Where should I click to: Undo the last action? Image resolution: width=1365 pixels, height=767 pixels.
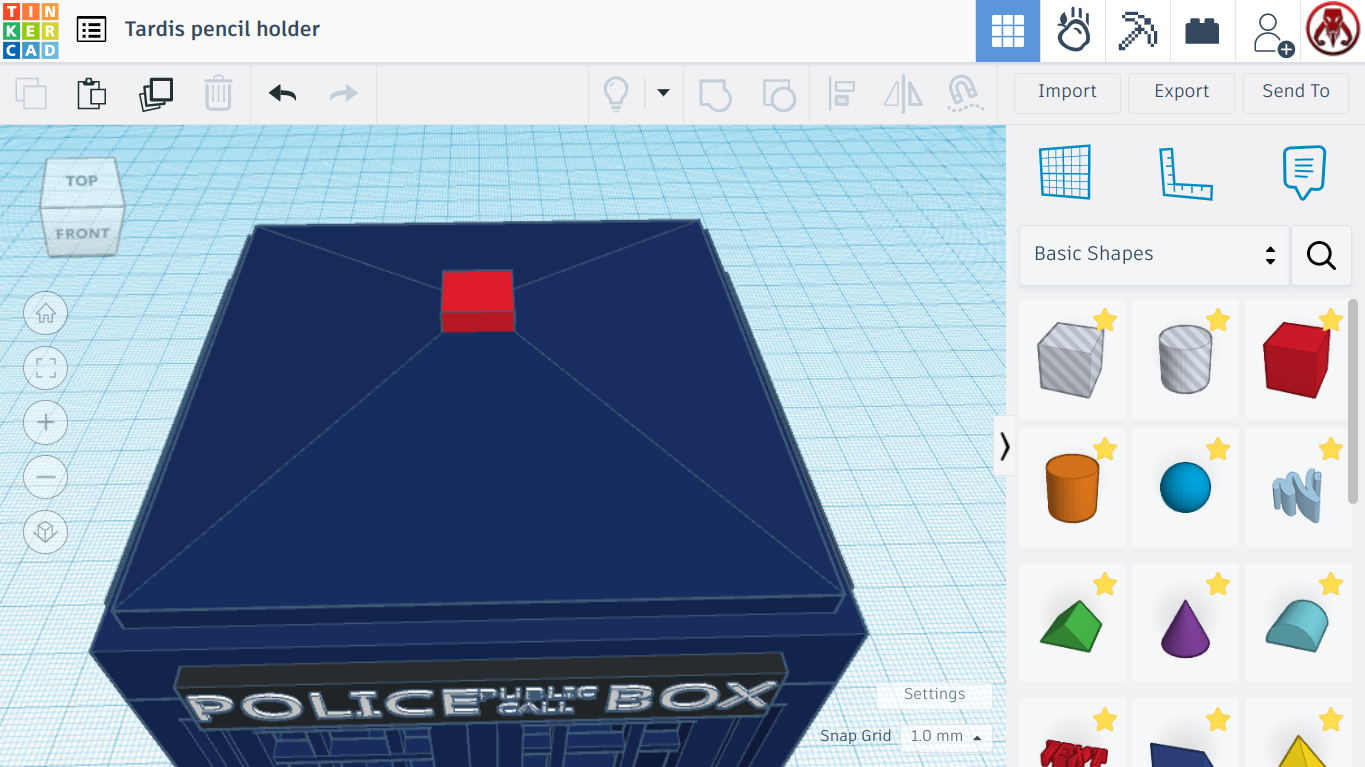point(283,94)
